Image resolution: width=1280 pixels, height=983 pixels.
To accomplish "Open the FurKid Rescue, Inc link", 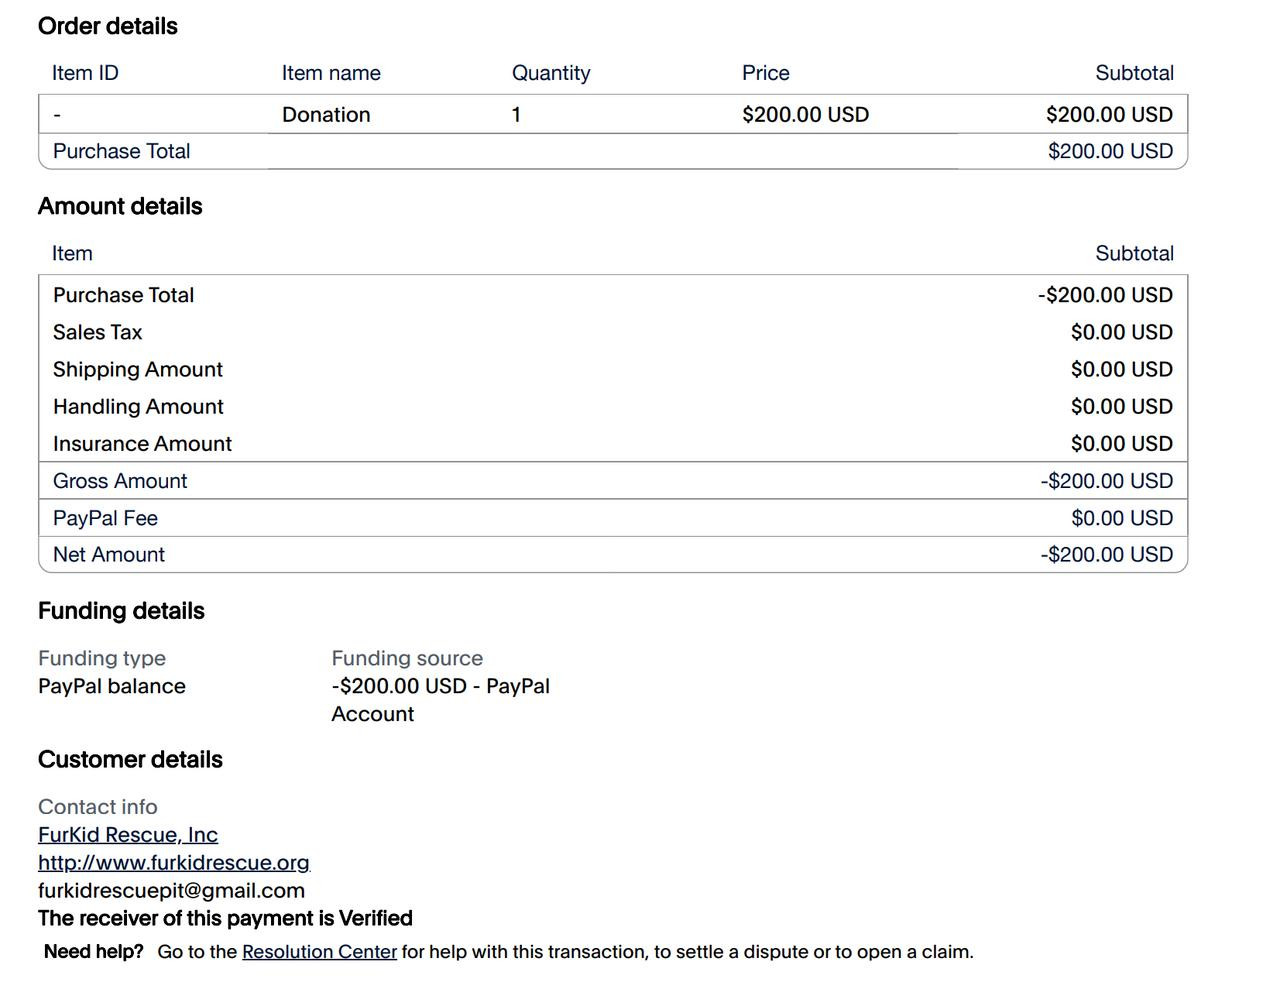I will [x=128, y=835].
